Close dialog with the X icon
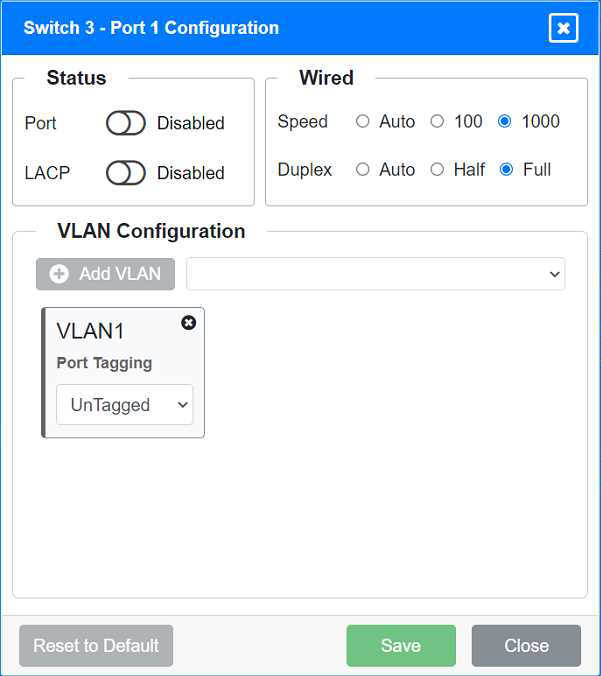 click(x=564, y=28)
